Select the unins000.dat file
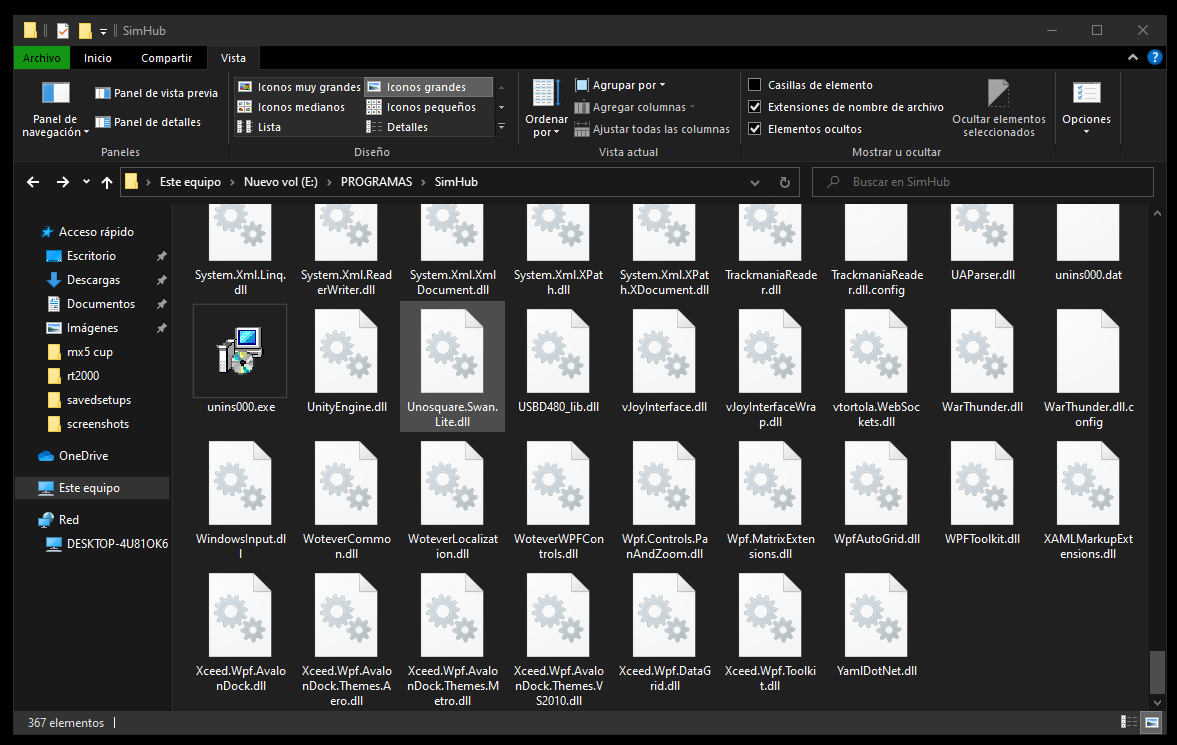This screenshot has width=1177, height=745. pos(1088,243)
